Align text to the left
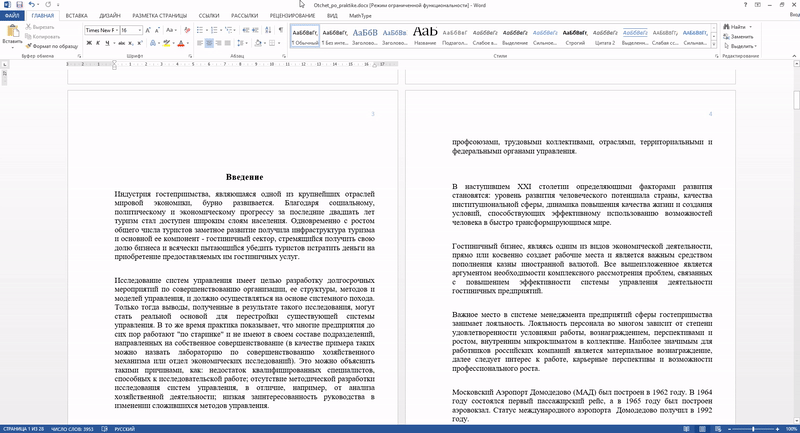Viewport: 800px width, 433px height. 199,43
